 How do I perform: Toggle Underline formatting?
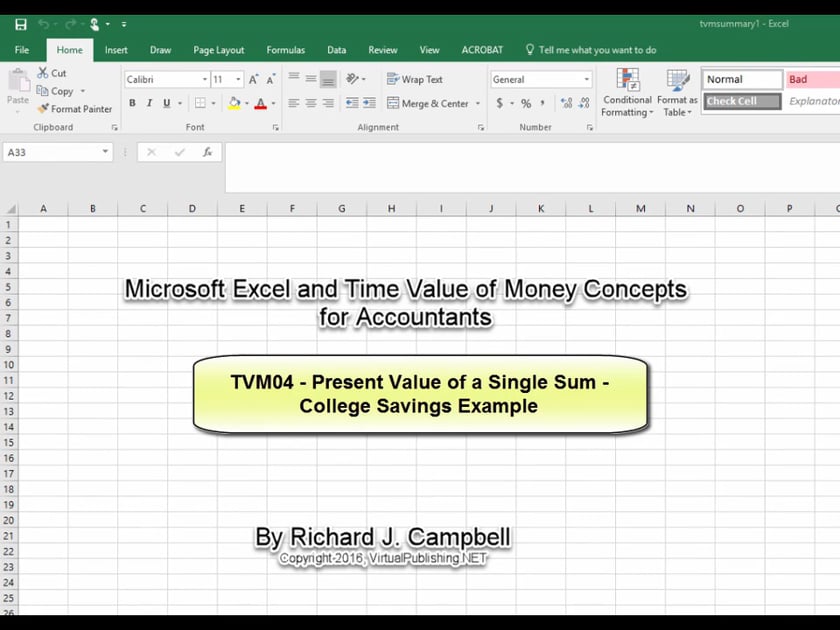pos(167,103)
